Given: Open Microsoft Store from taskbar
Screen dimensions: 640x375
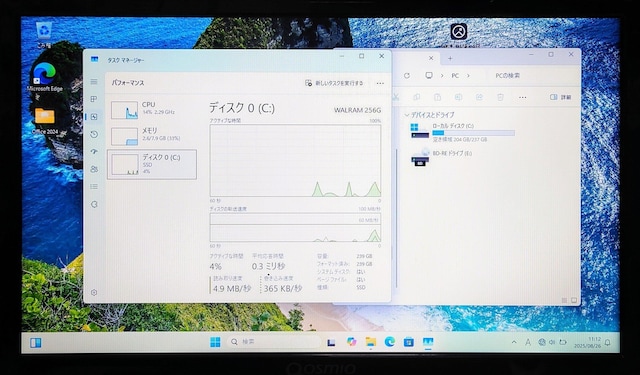Looking at the screenshot, I should [x=409, y=342].
